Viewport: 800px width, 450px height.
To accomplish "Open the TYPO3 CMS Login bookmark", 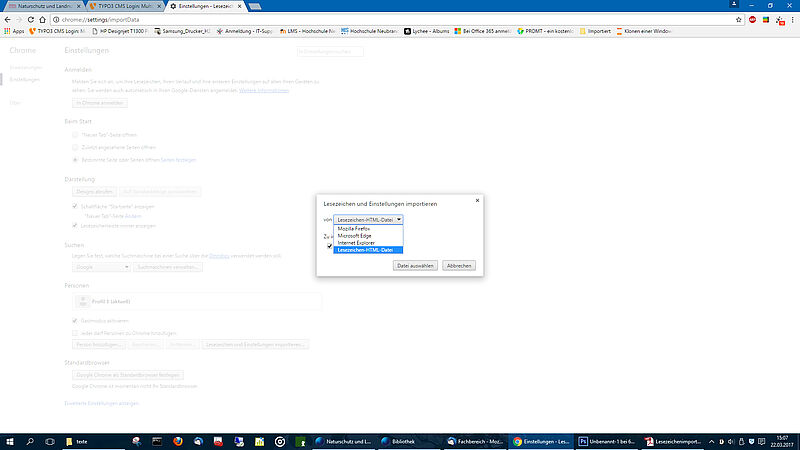I will (x=57, y=31).
